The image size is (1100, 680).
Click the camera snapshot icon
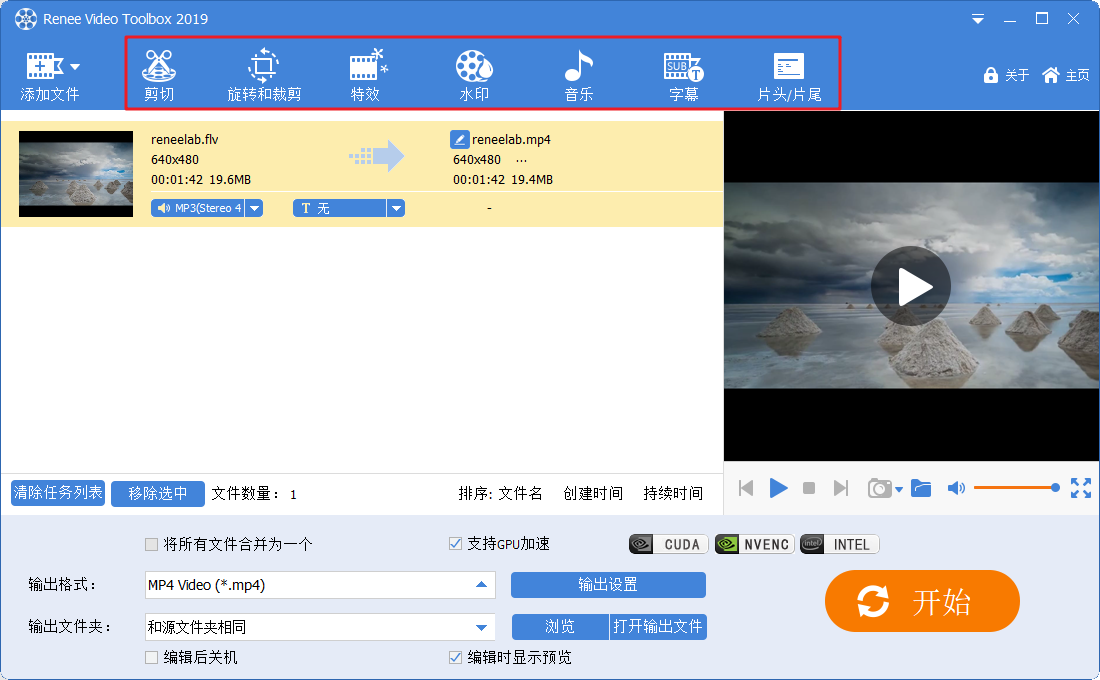[x=879, y=488]
